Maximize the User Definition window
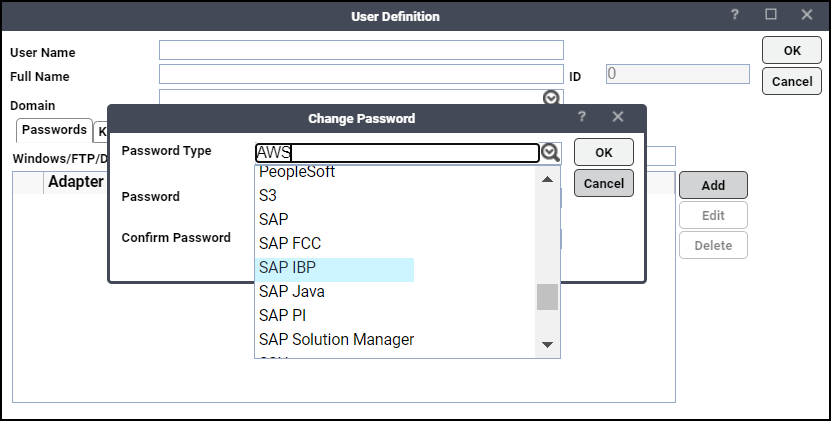Viewport: 831px width, 421px height. point(771,14)
